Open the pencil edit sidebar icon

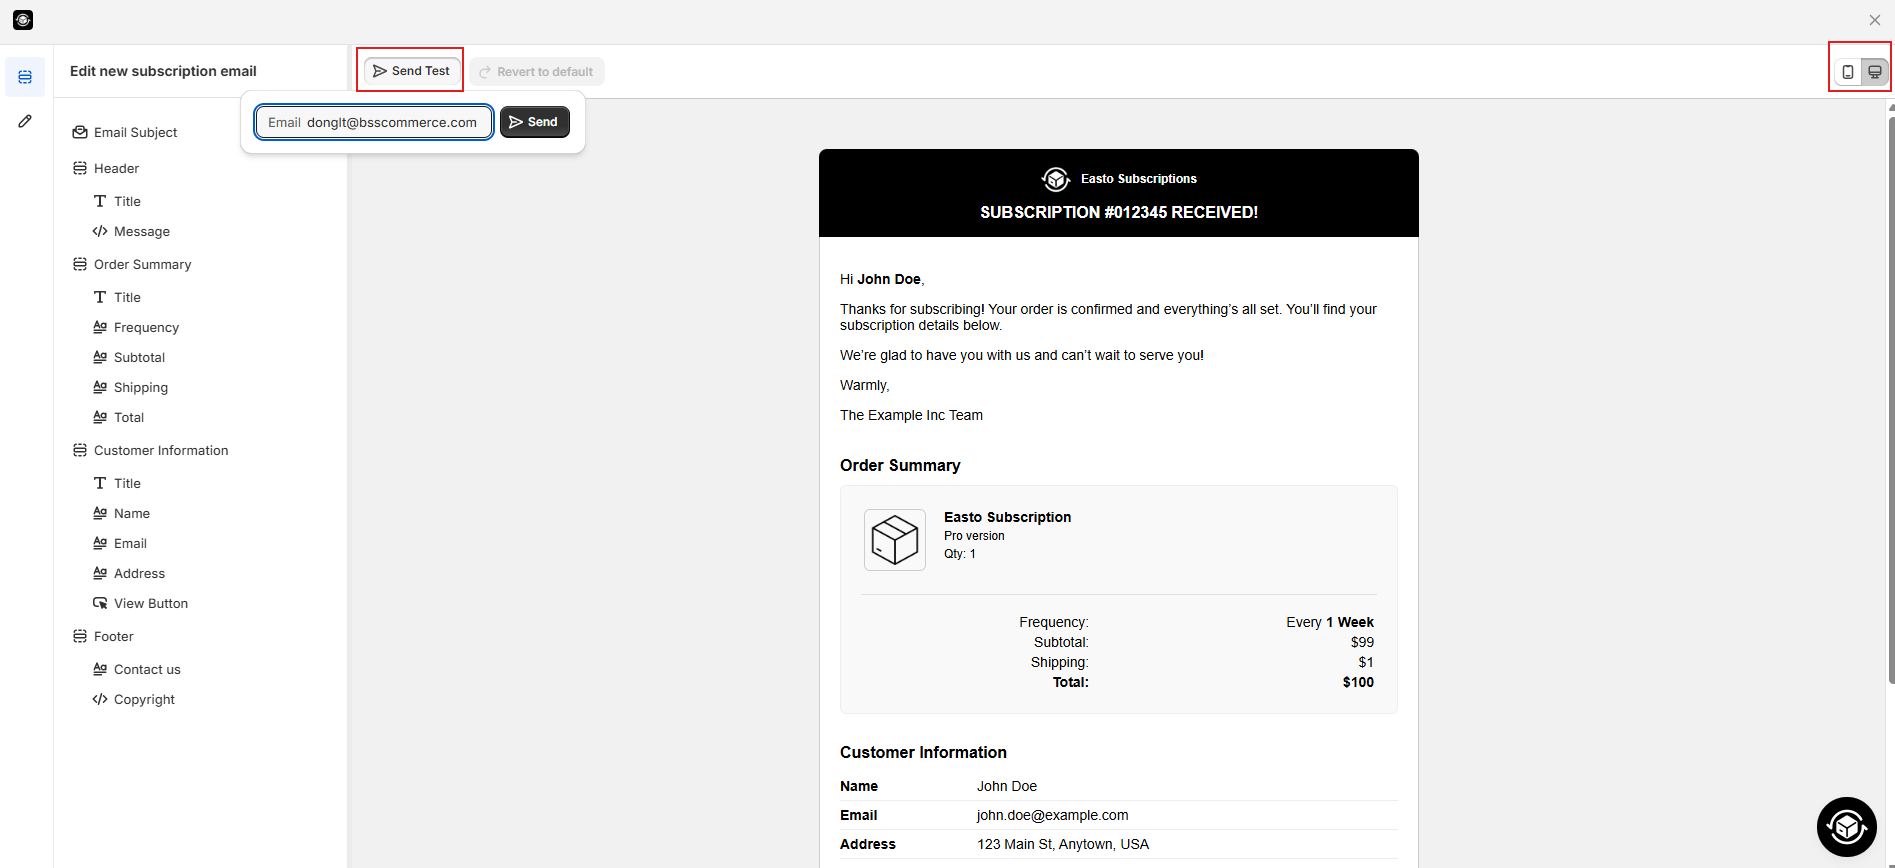(25, 121)
